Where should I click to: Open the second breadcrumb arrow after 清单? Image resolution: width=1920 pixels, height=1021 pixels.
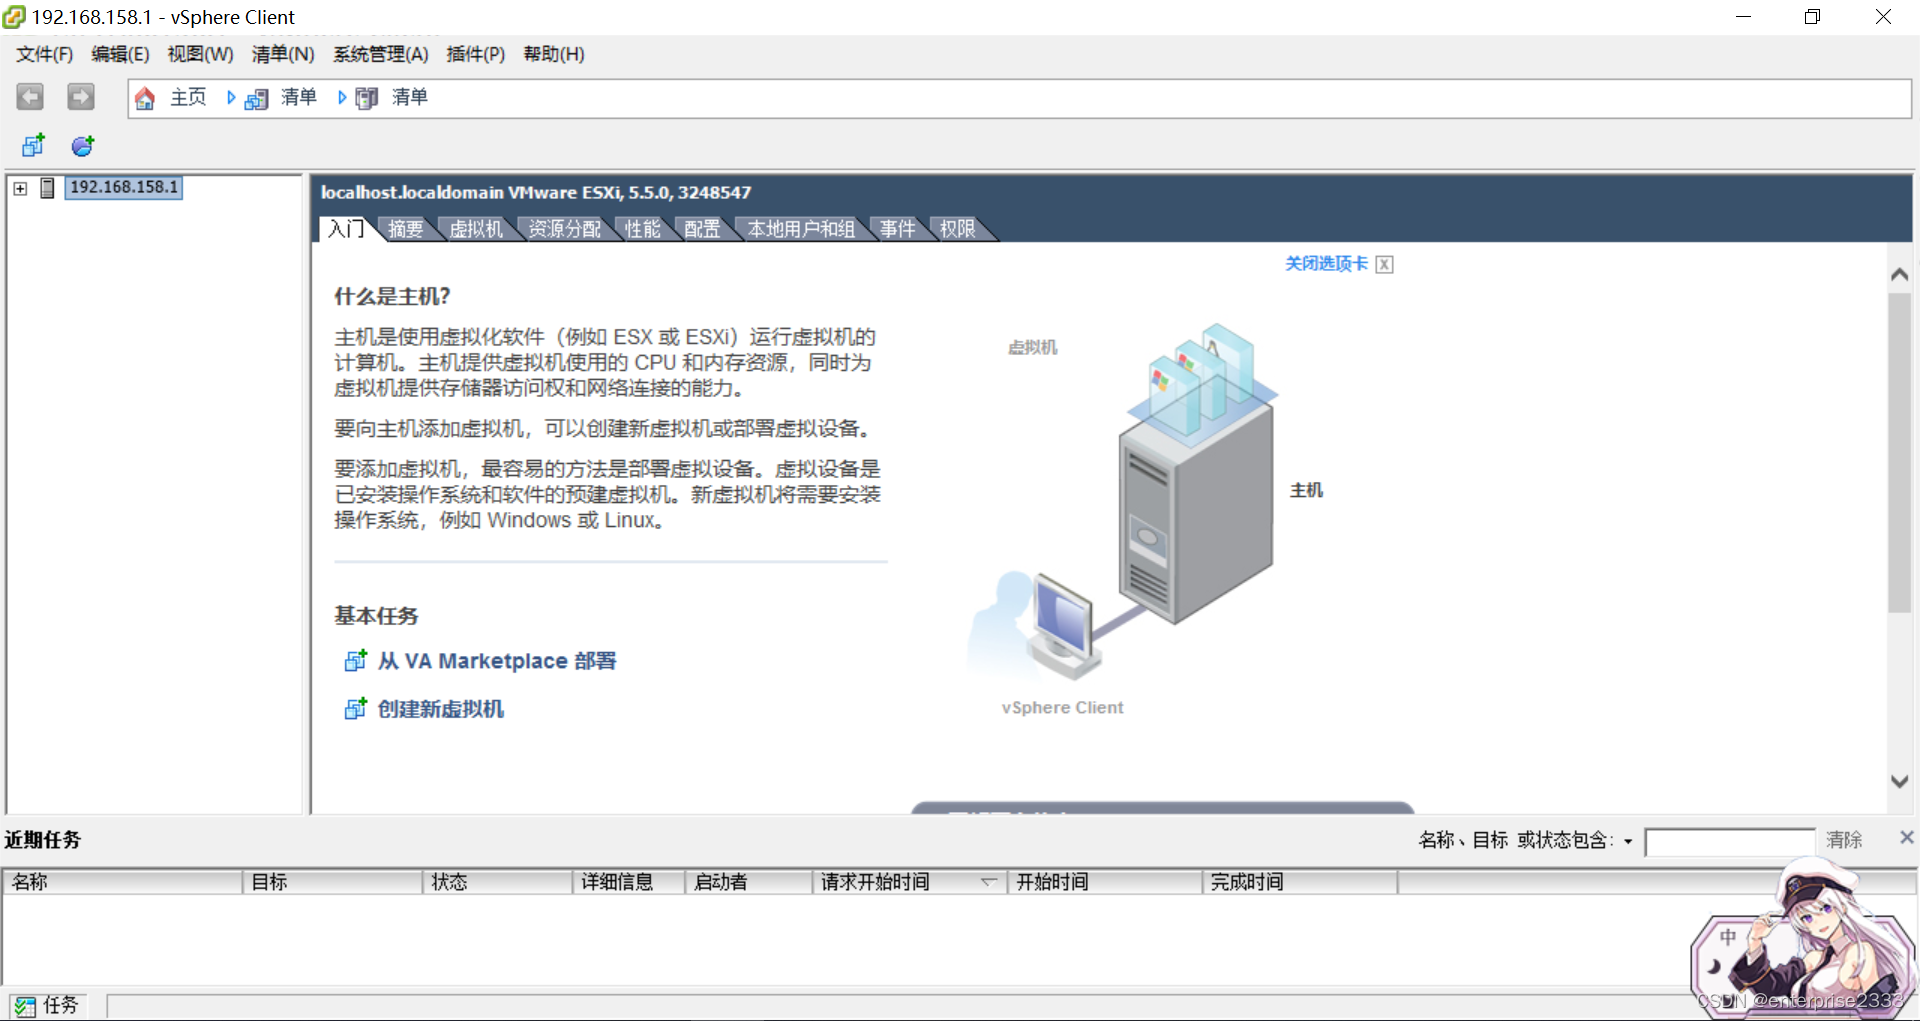tap(342, 97)
